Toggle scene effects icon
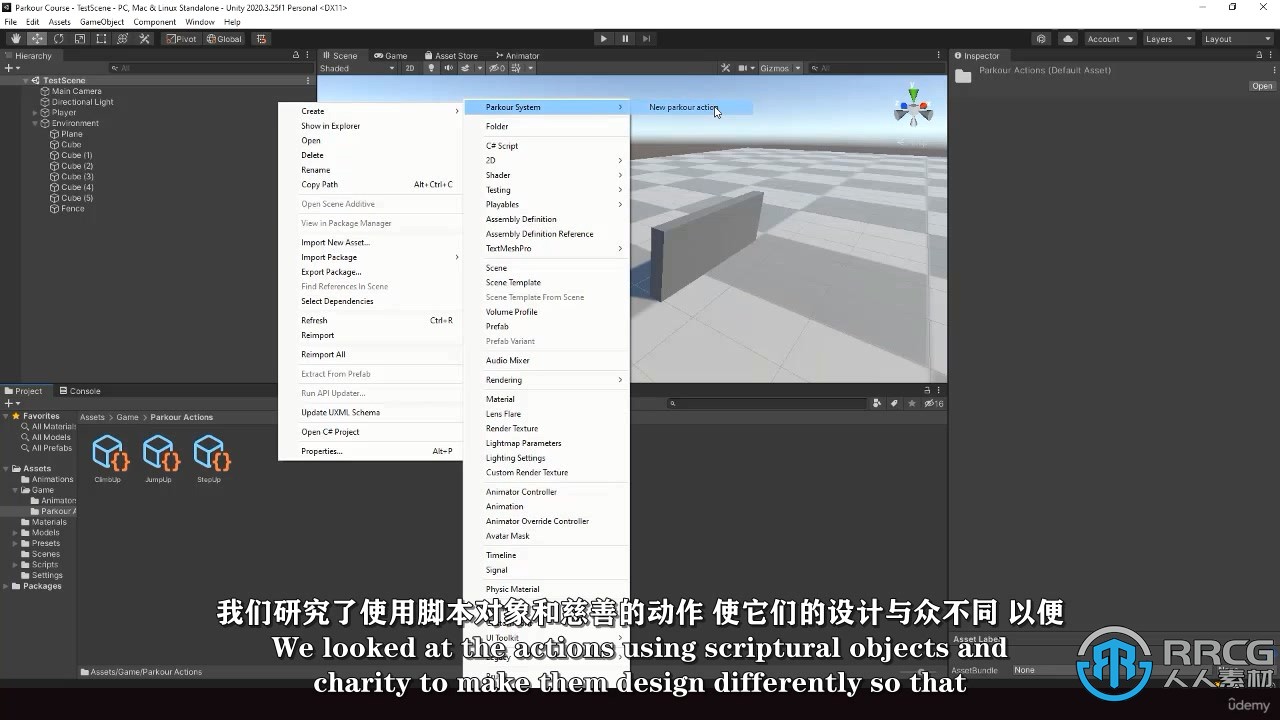 (x=467, y=68)
